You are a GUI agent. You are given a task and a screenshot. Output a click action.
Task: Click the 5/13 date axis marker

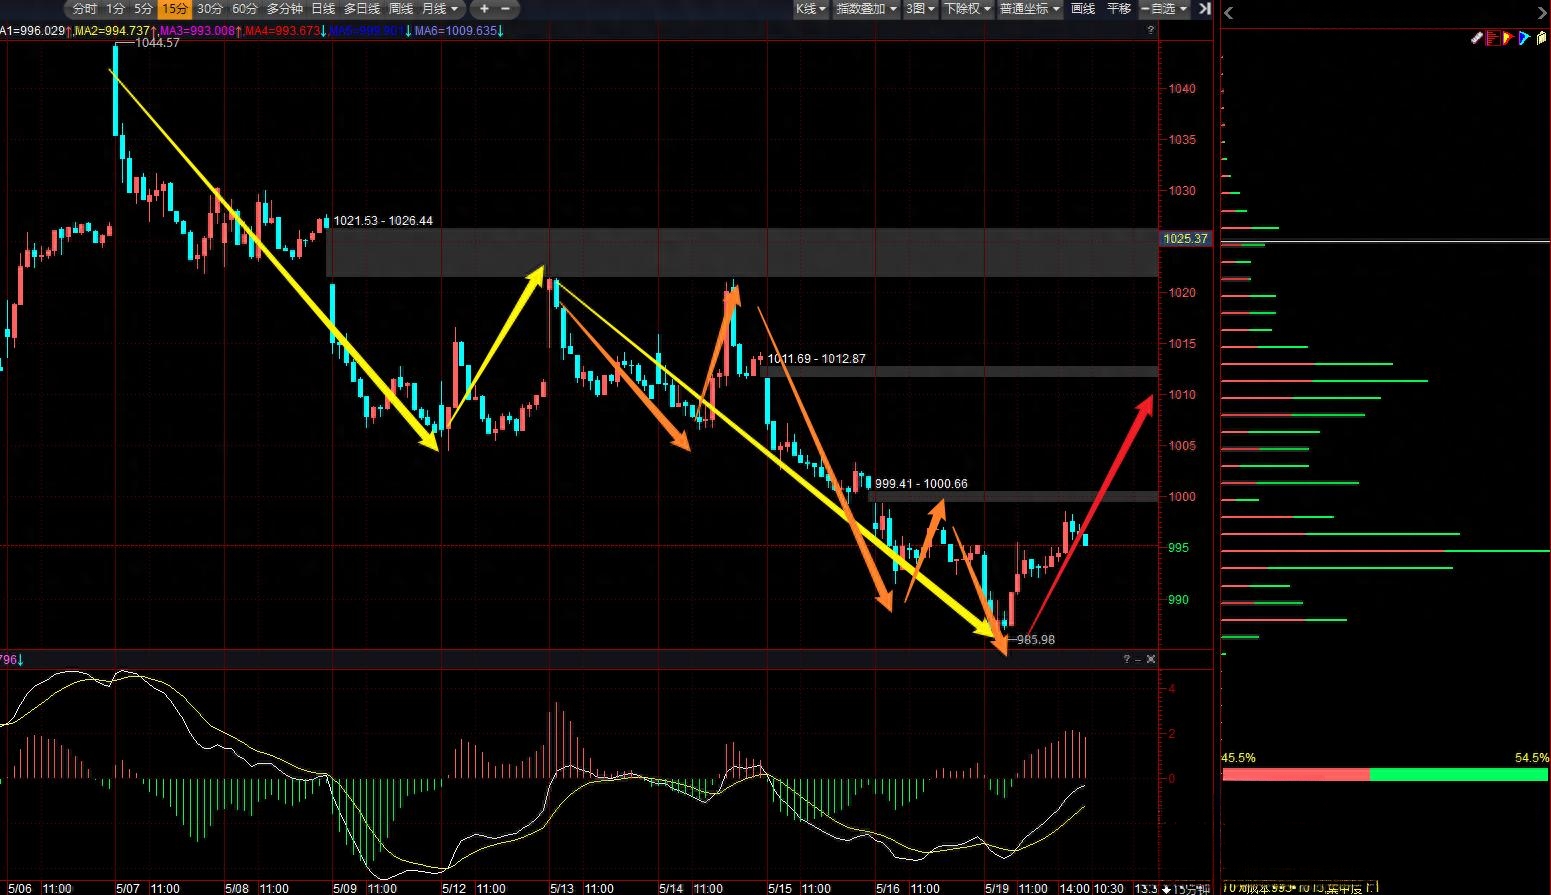coord(562,888)
